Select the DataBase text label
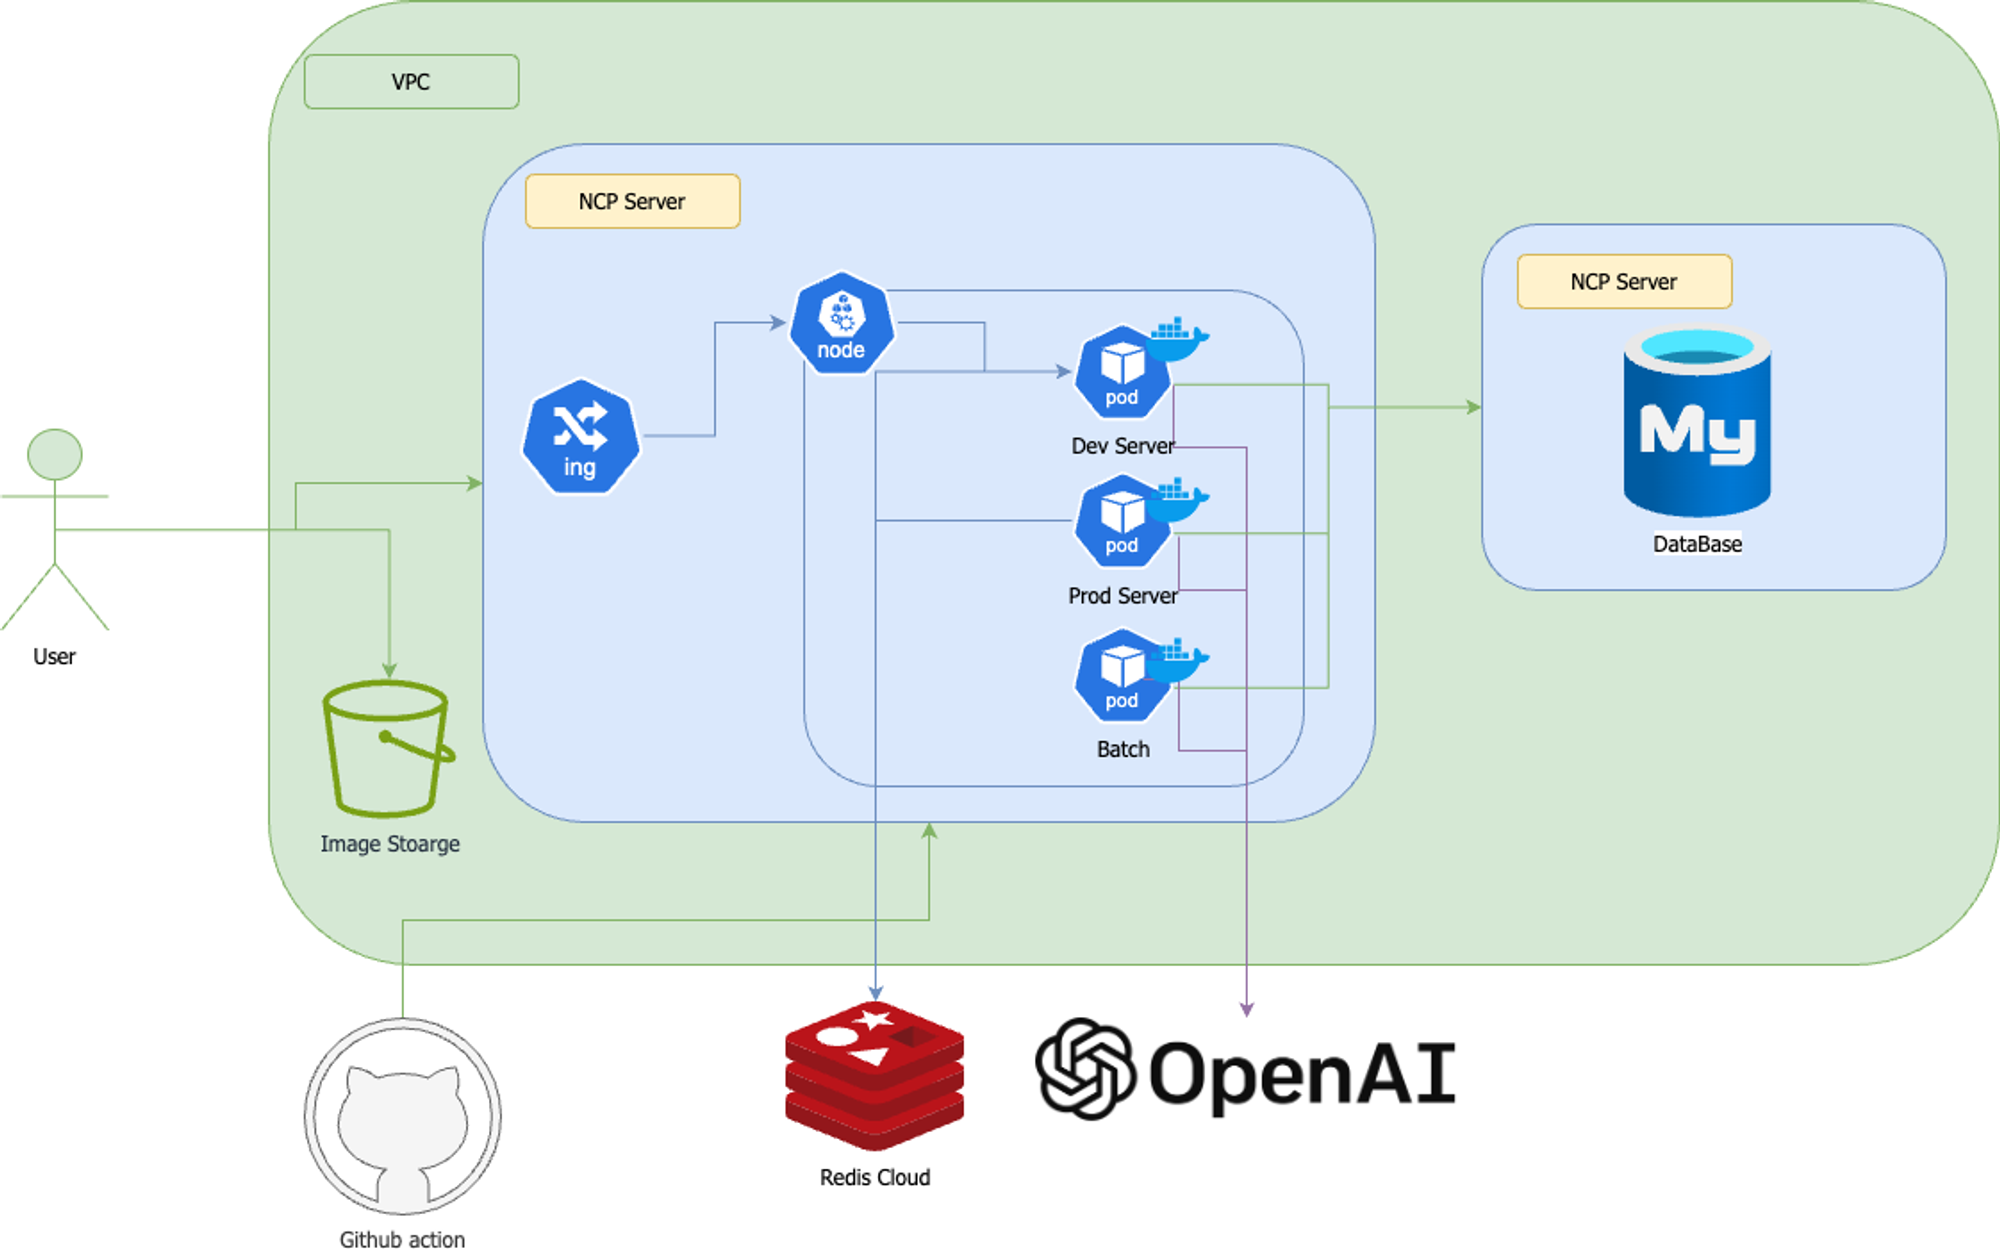The image size is (2000, 1252). pyautogui.click(x=1697, y=544)
